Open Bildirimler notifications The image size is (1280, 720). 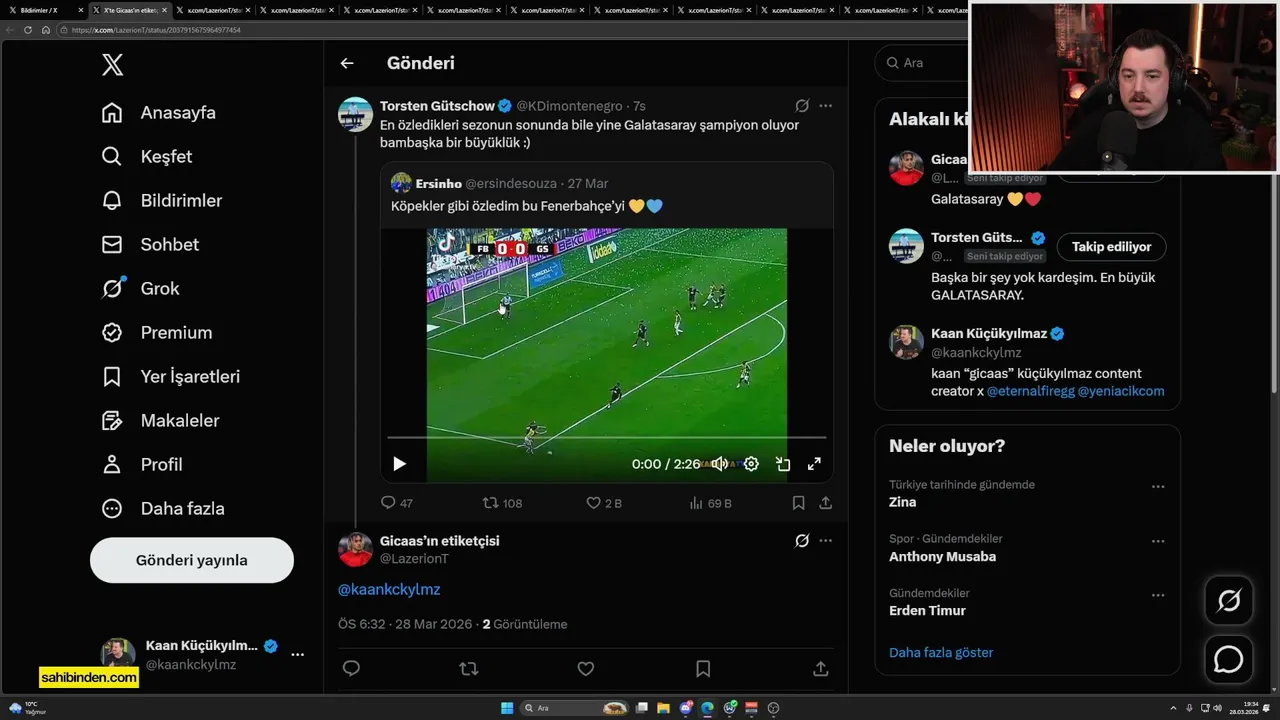tap(162, 201)
